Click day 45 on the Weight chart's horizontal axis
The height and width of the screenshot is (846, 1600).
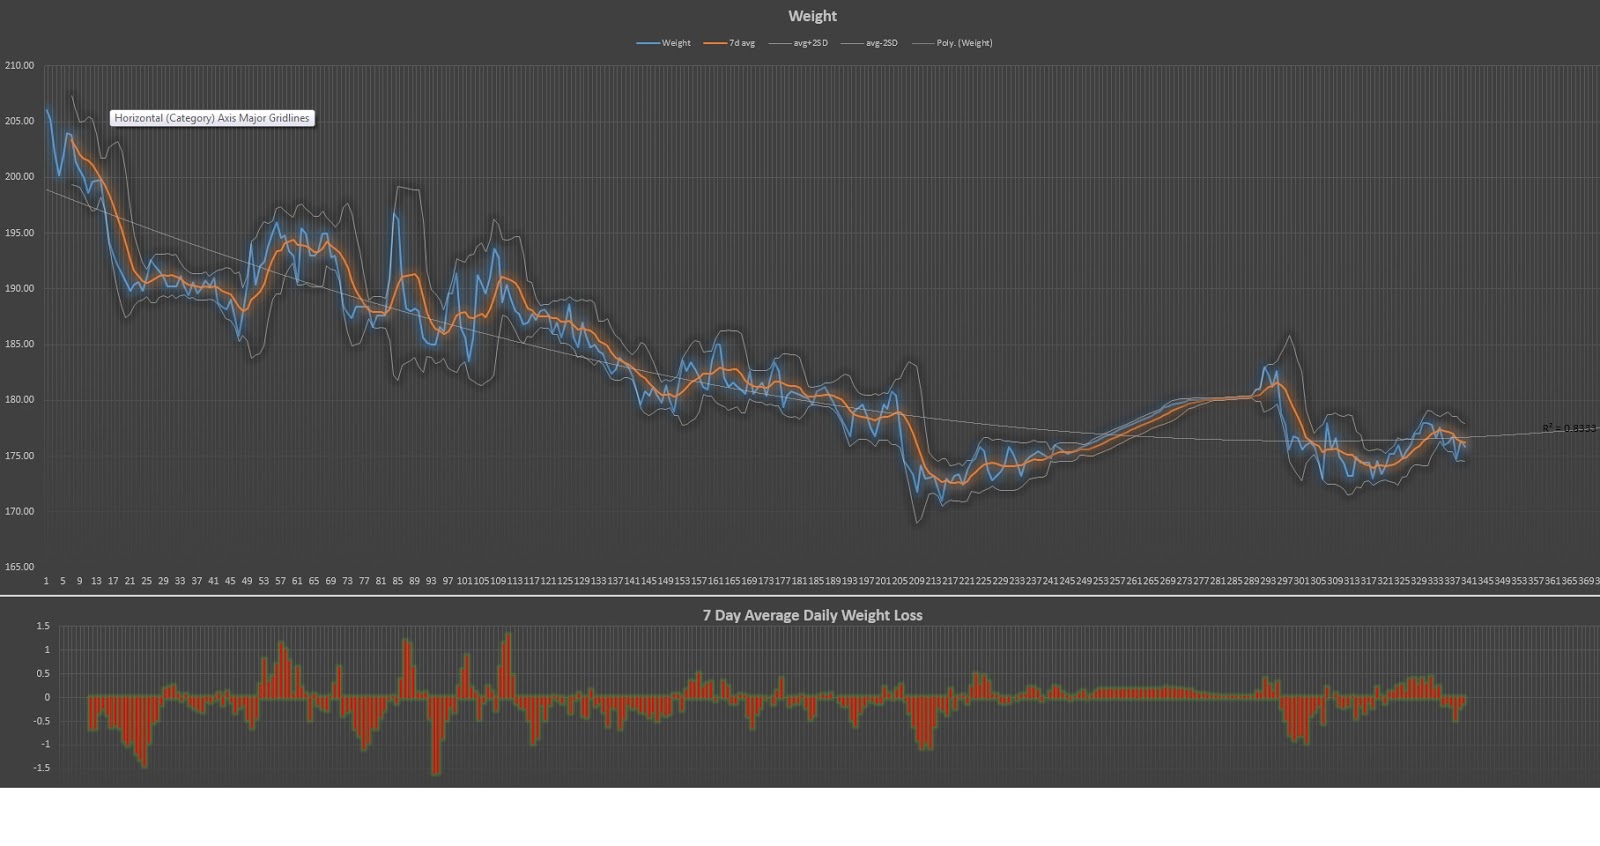tap(230, 581)
